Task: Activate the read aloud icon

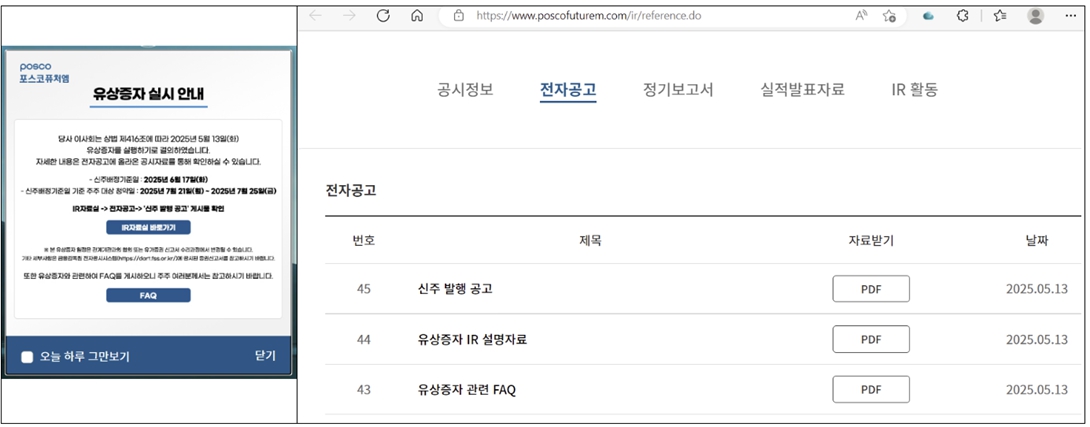Action: (x=861, y=16)
